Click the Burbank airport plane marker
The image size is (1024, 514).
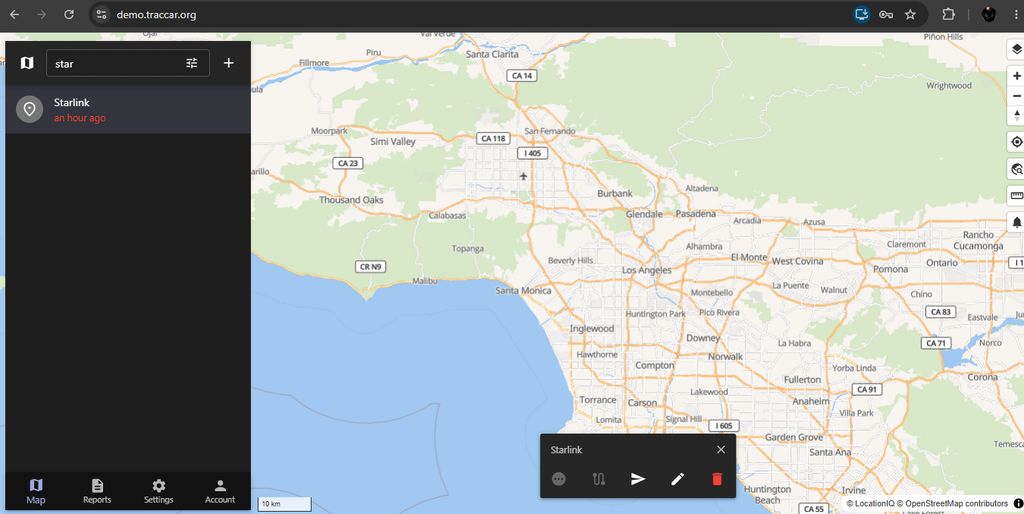point(523,176)
